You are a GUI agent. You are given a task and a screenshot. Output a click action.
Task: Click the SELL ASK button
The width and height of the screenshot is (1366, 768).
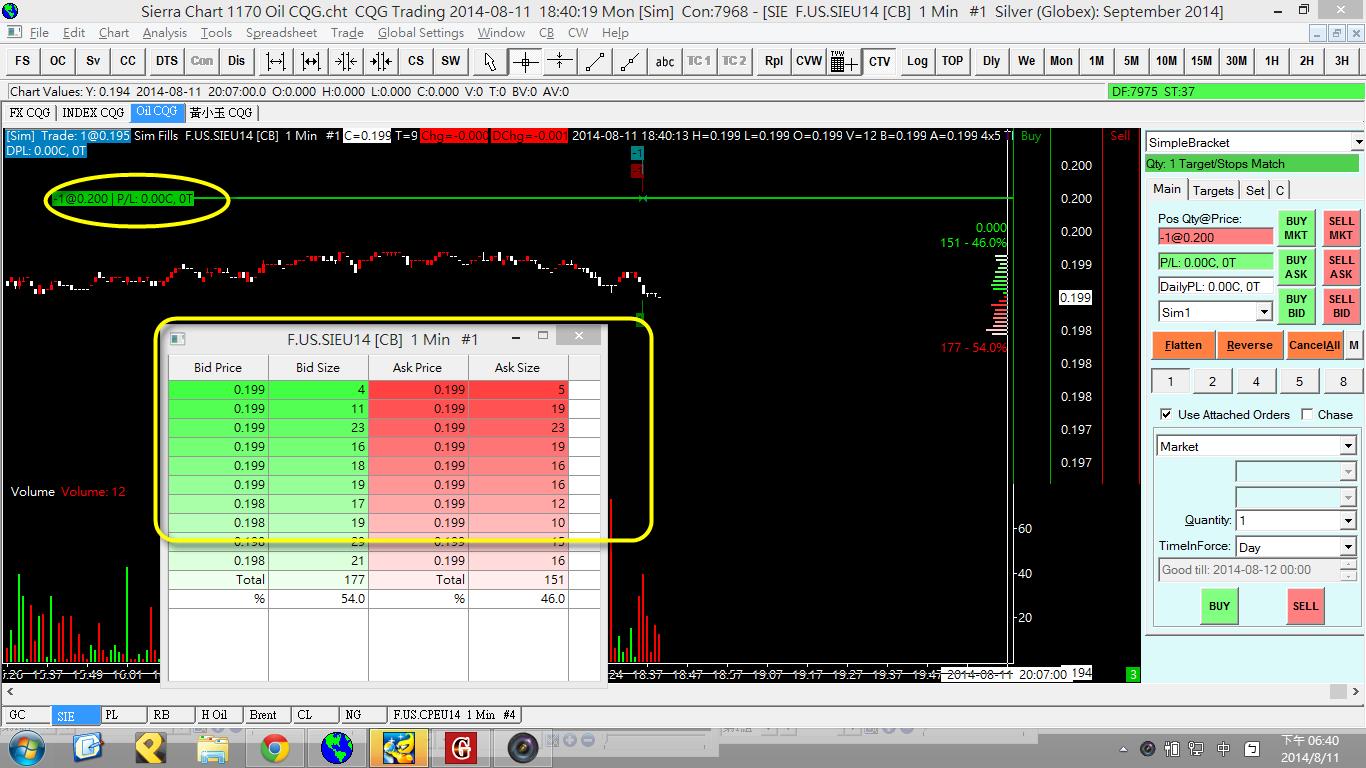(x=1341, y=267)
